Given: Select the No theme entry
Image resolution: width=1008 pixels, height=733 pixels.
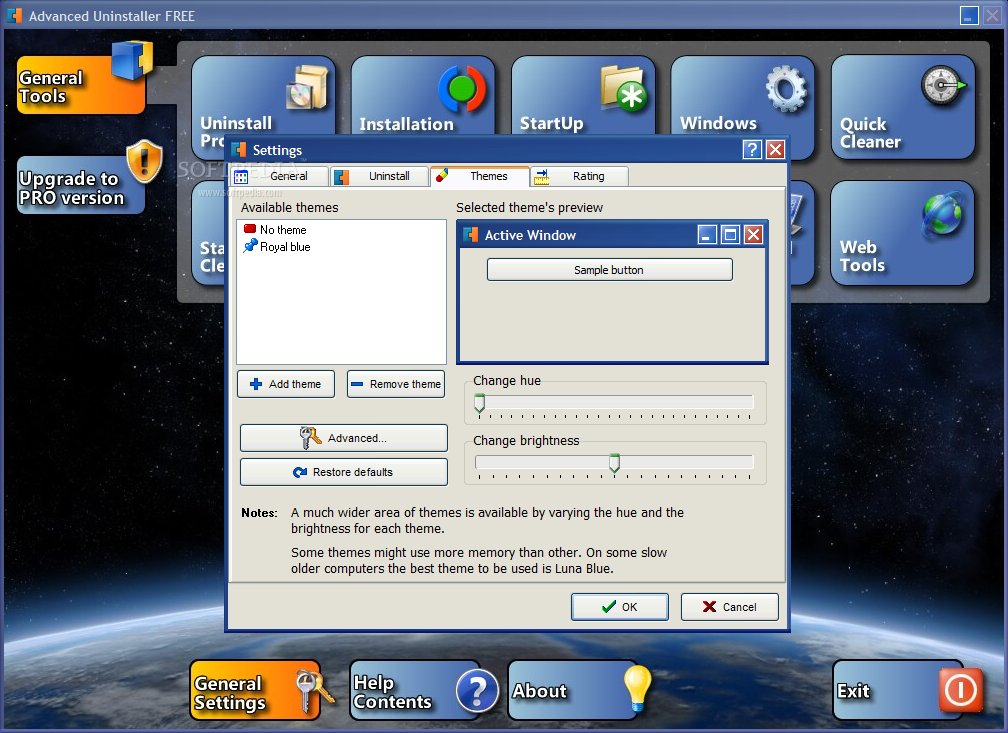Looking at the screenshot, I should pyautogui.click(x=275, y=230).
